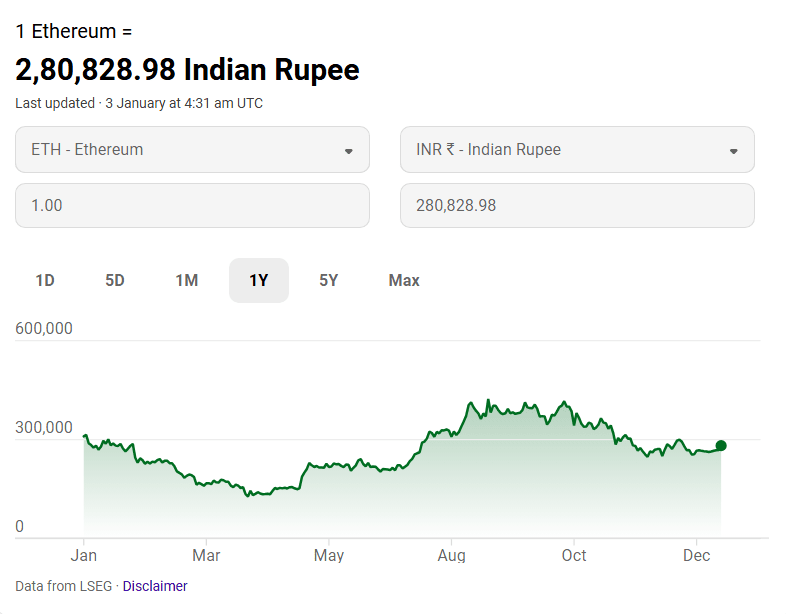Click the "ETH - Ethereum" label text
Image resolution: width=786 pixels, height=614 pixels.
(87, 150)
